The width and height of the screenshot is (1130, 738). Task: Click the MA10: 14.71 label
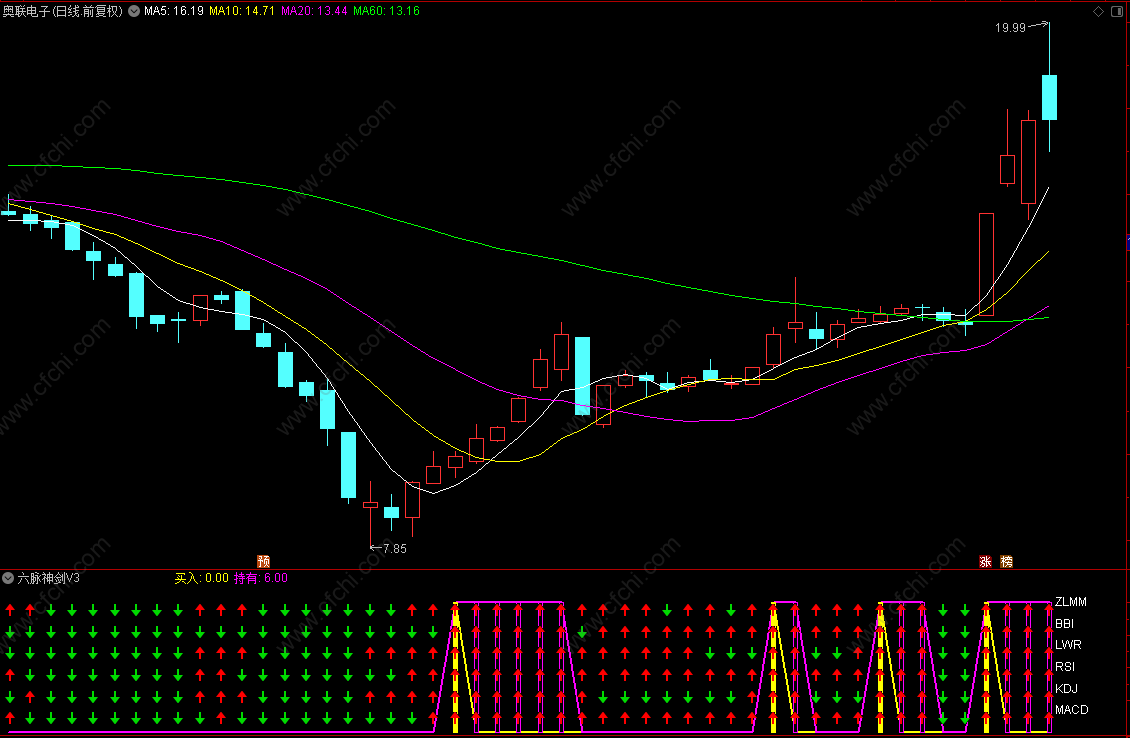pyautogui.click(x=242, y=11)
